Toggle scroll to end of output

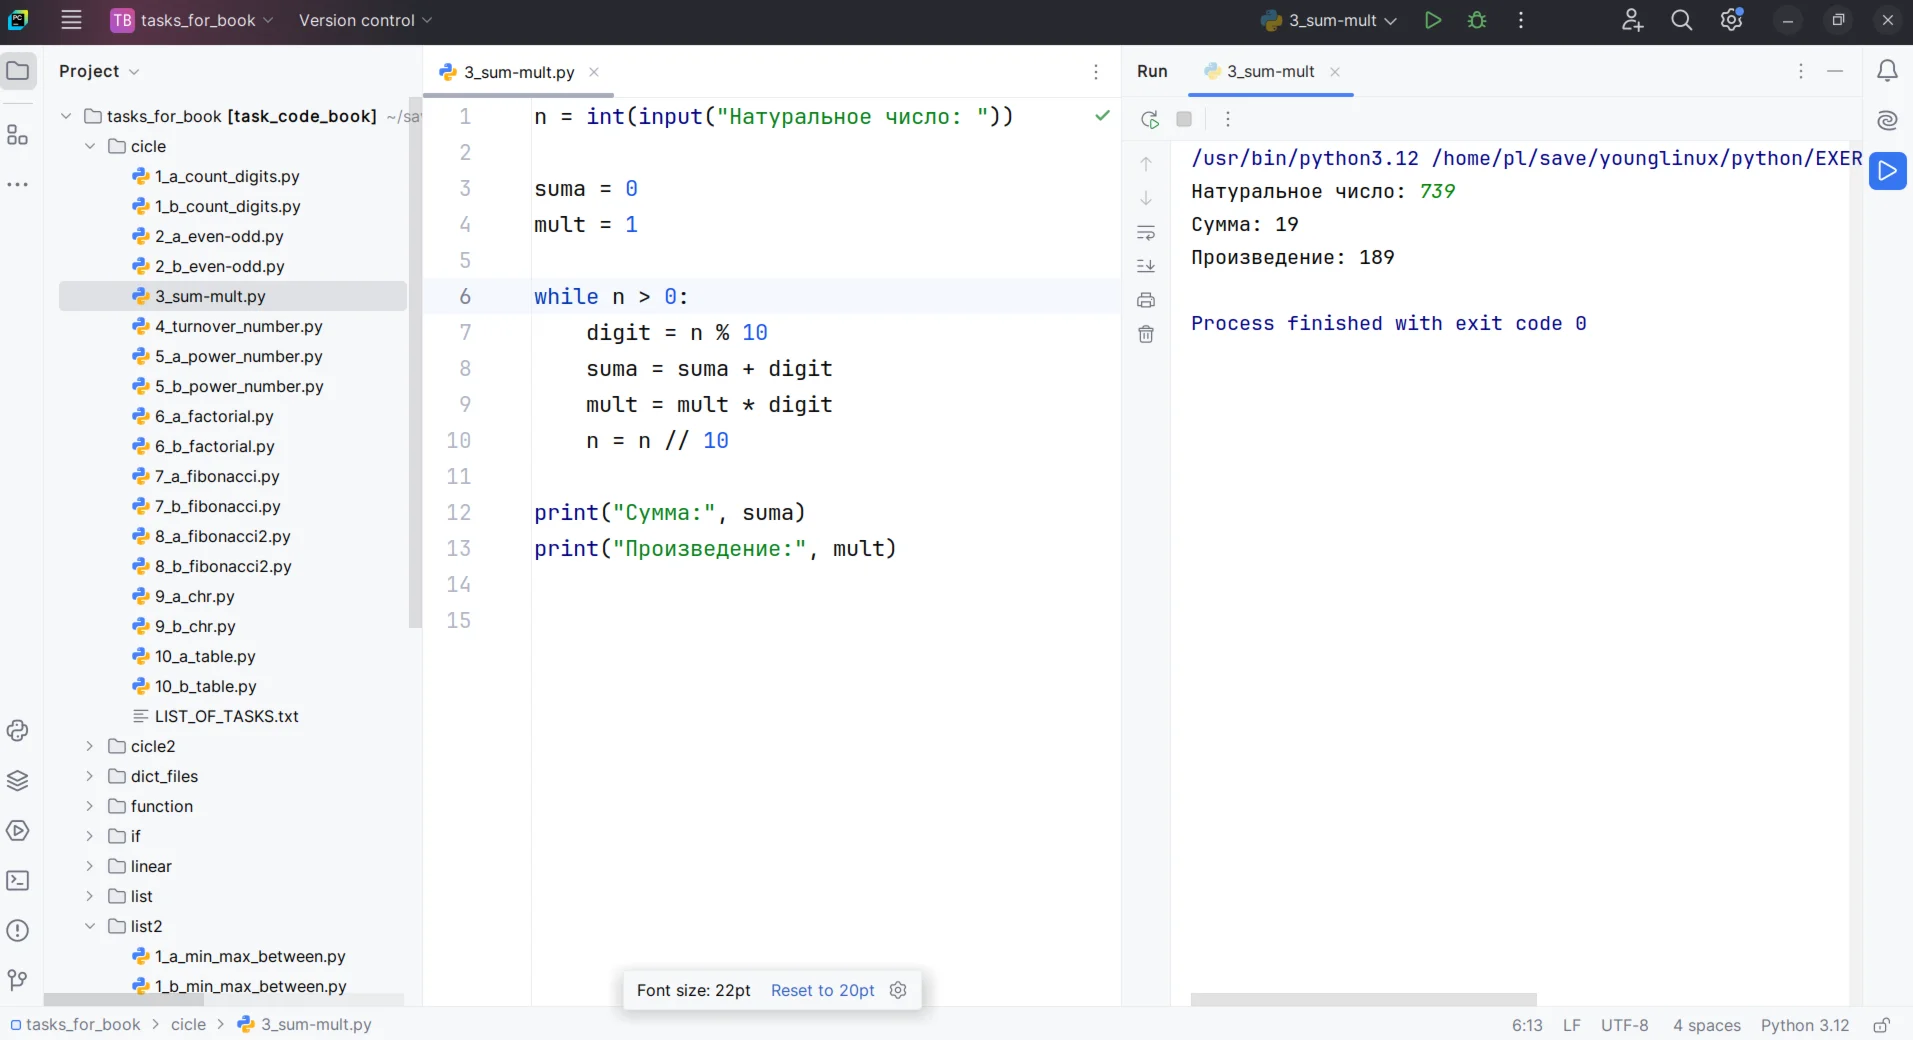coord(1146,266)
